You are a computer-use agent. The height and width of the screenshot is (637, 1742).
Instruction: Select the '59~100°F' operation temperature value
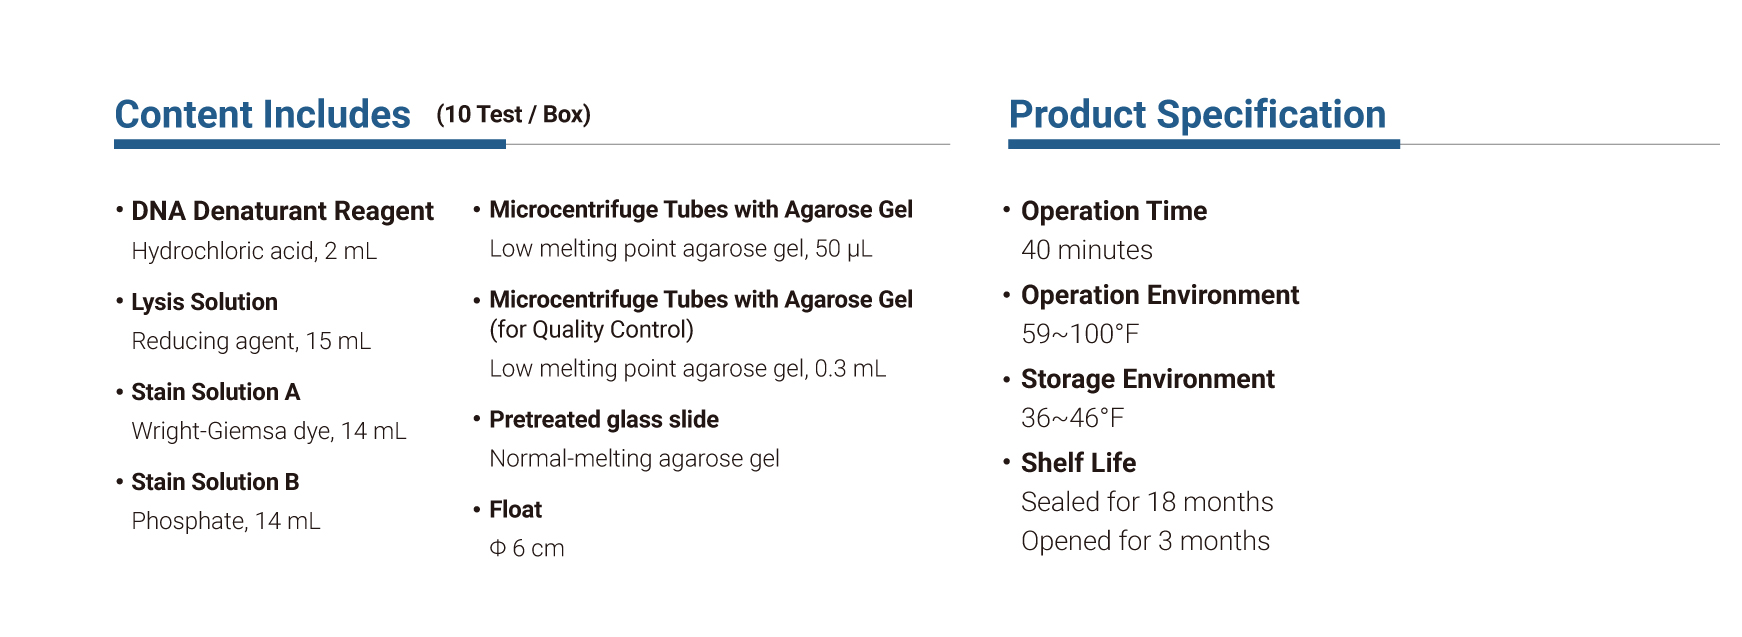1080,334
